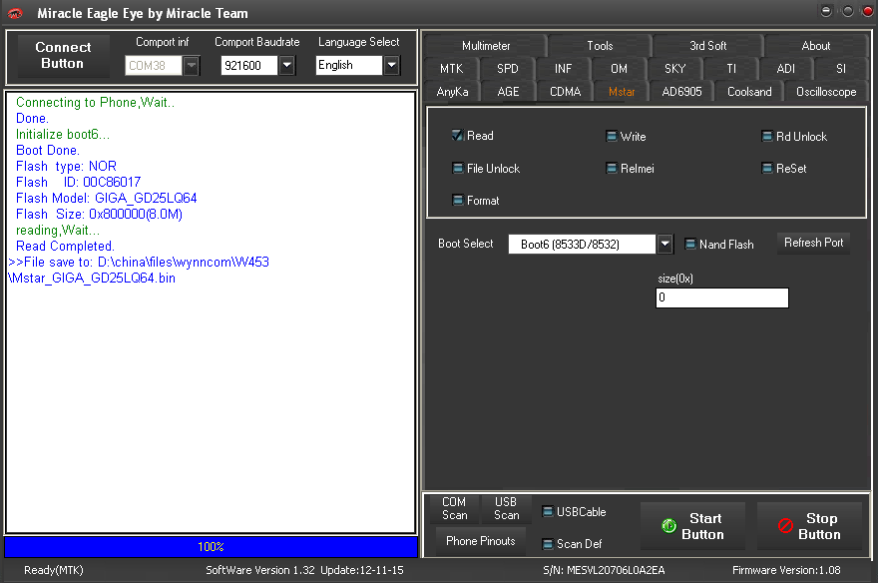Click the blue 100% progress bar
Screen dimensions: 878x583
211,547
